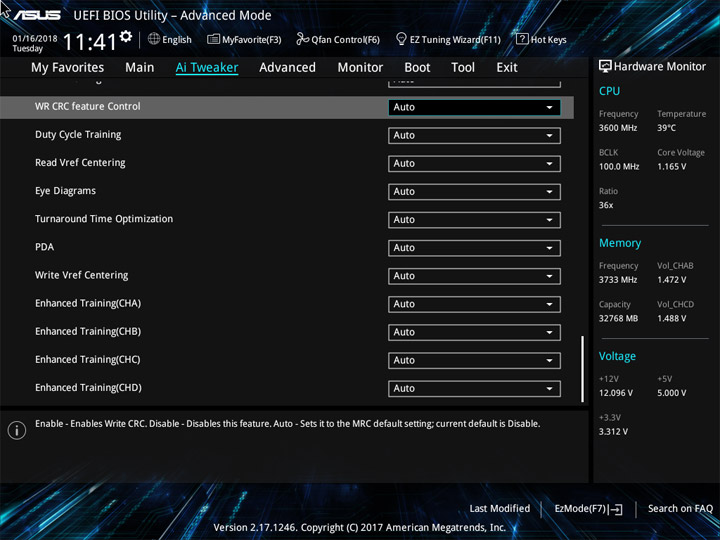Click Memory frequency value 3733 MHz
This screenshot has width=720, height=540.
pos(618,280)
